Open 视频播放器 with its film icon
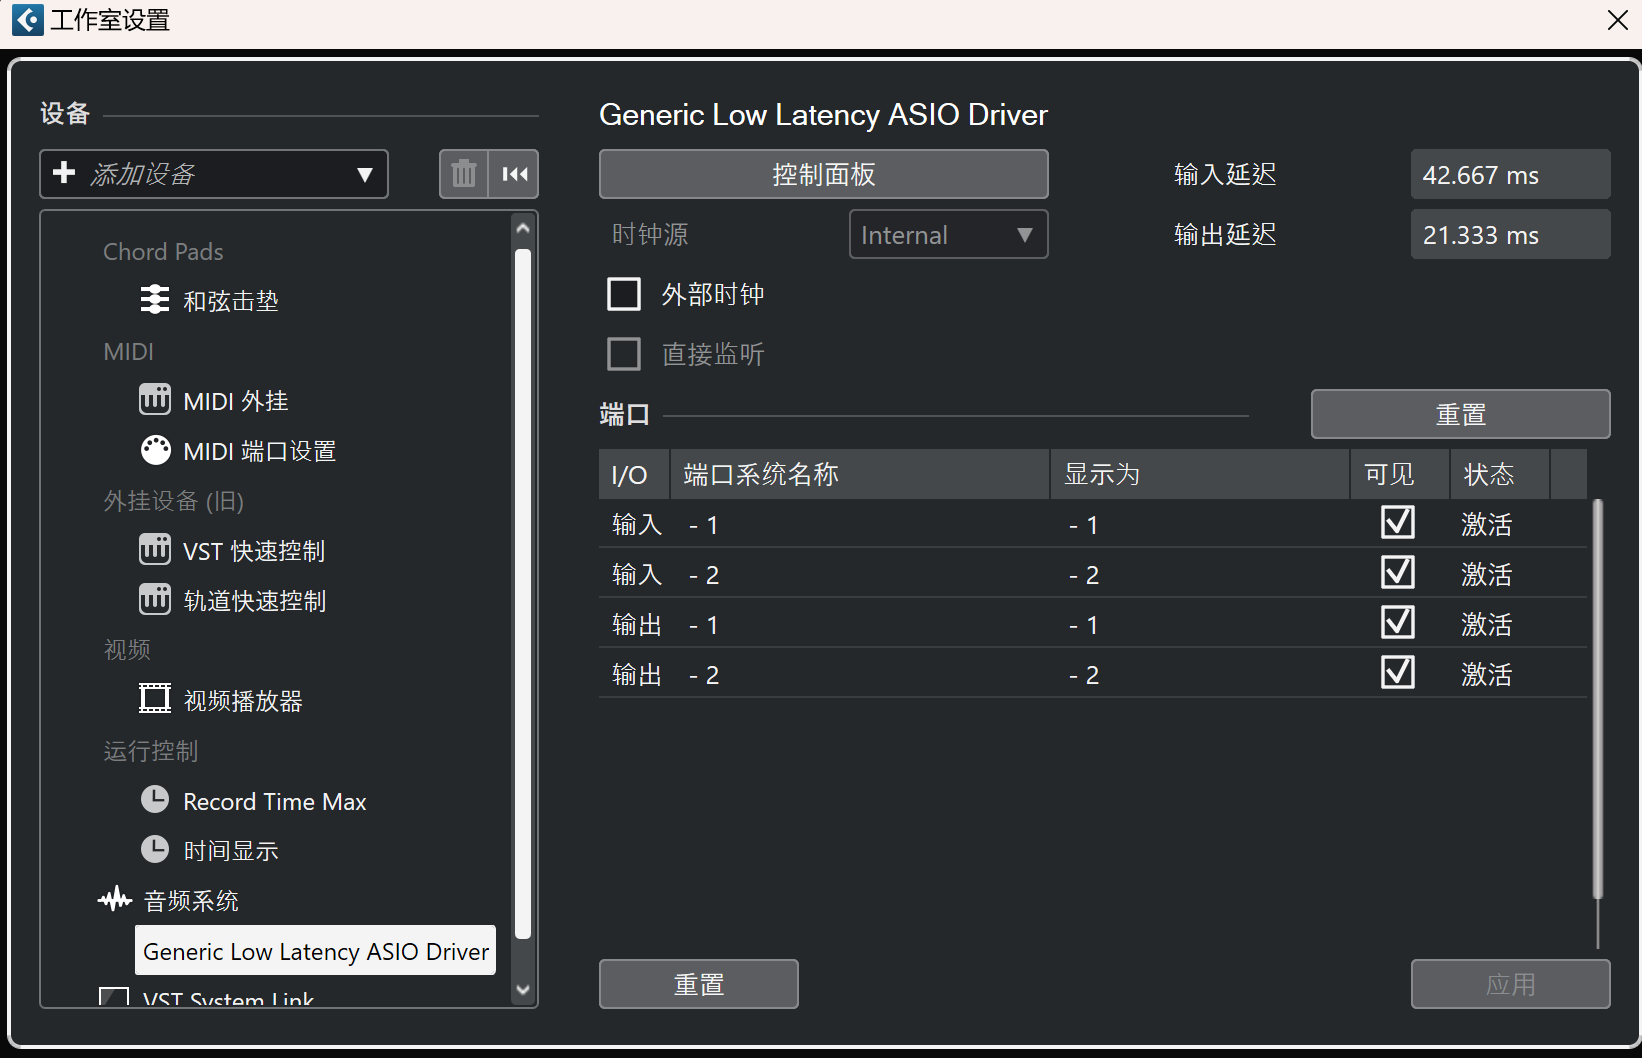Viewport: 1642px width, 1058px height. point(155,698)
